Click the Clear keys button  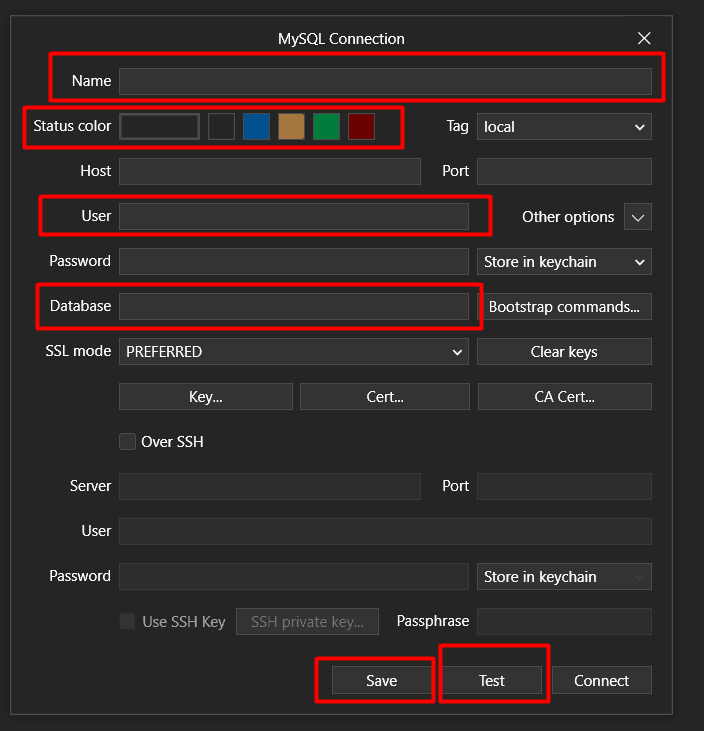564,352
